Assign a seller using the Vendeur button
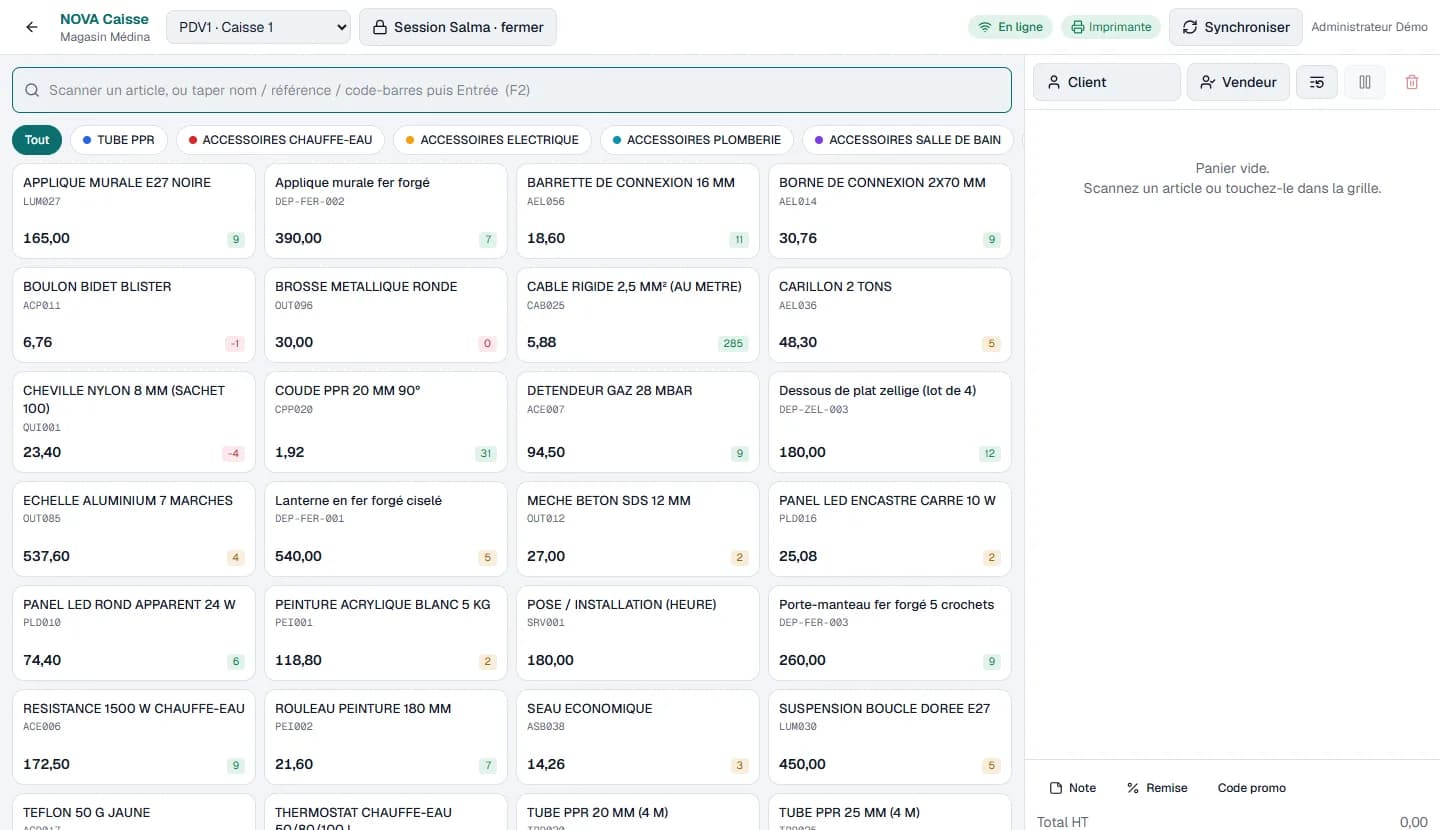This screenshot has width=1440, height=830. click(x=1238, y=82)
